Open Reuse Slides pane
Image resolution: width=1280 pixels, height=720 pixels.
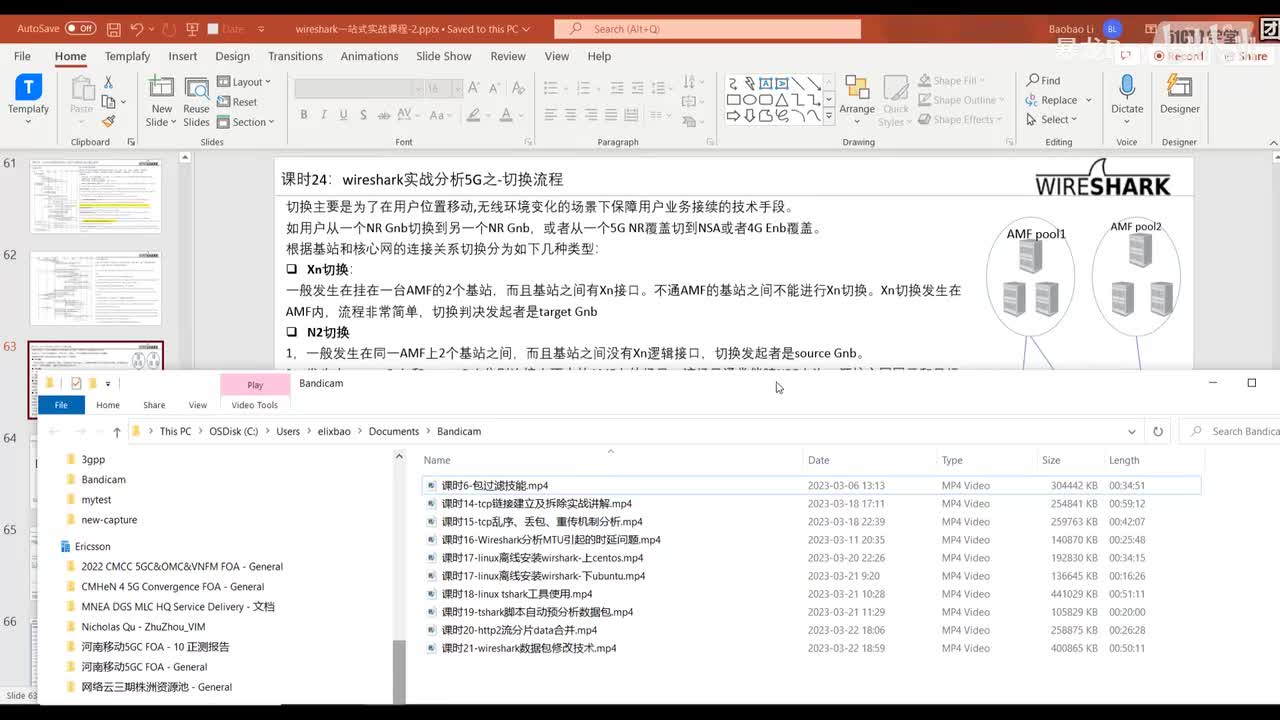pyautogui.click(x=197, y=101)
